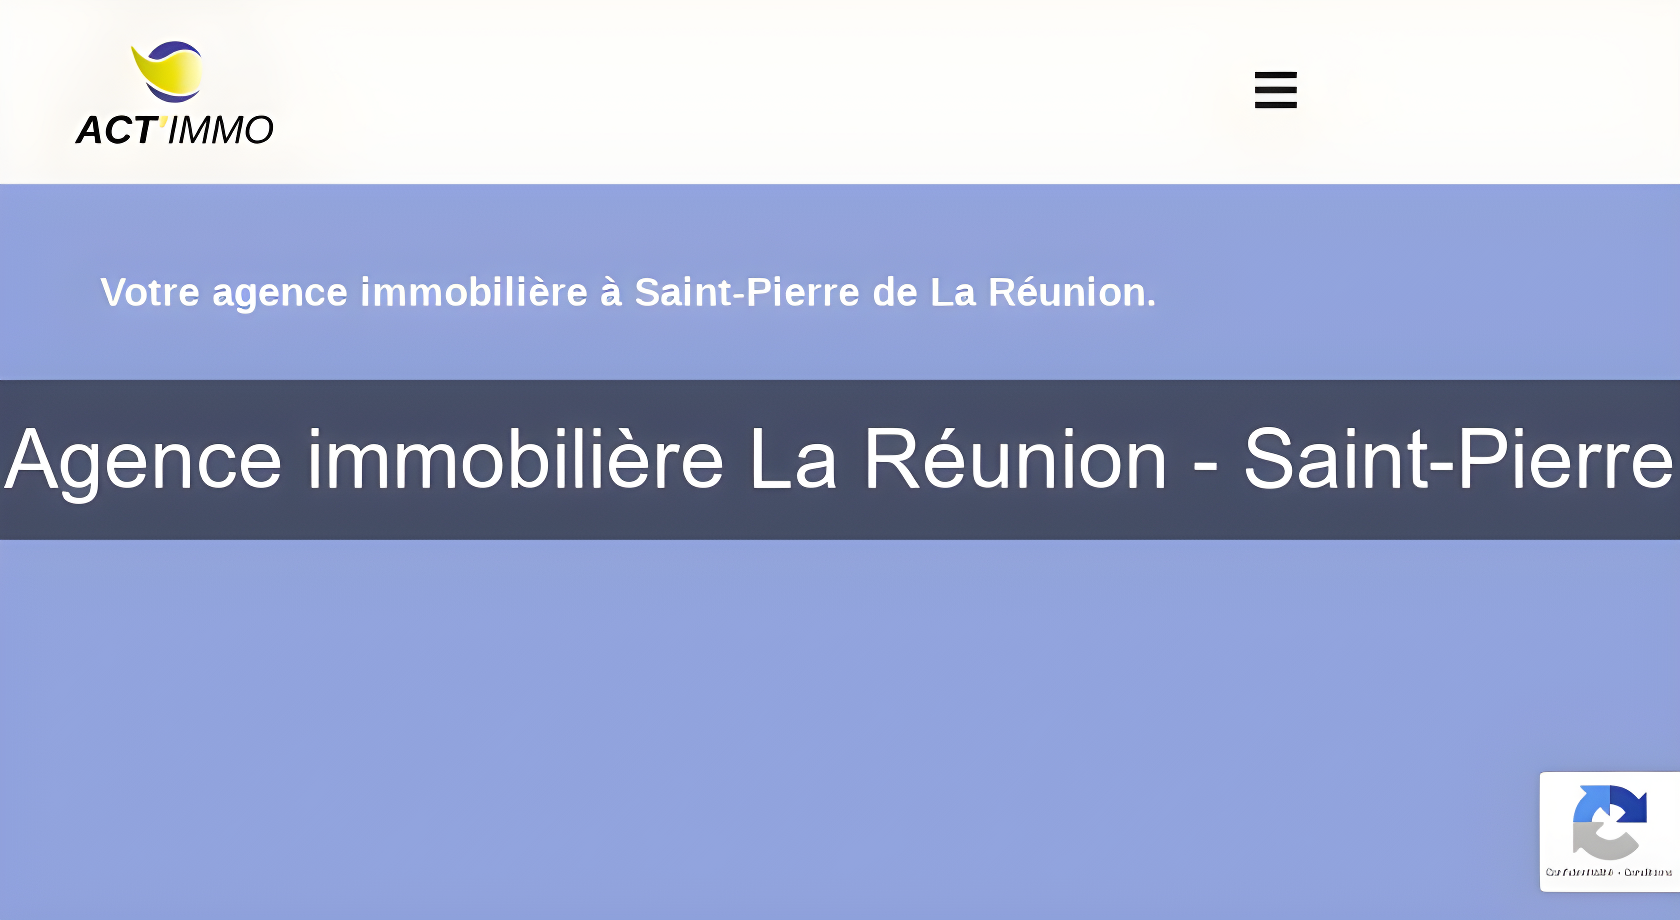Viewport: 1680px width, 920px height.
Task: Click the bottom bar of the hamburger icon
Action: tap(1275, 104)
